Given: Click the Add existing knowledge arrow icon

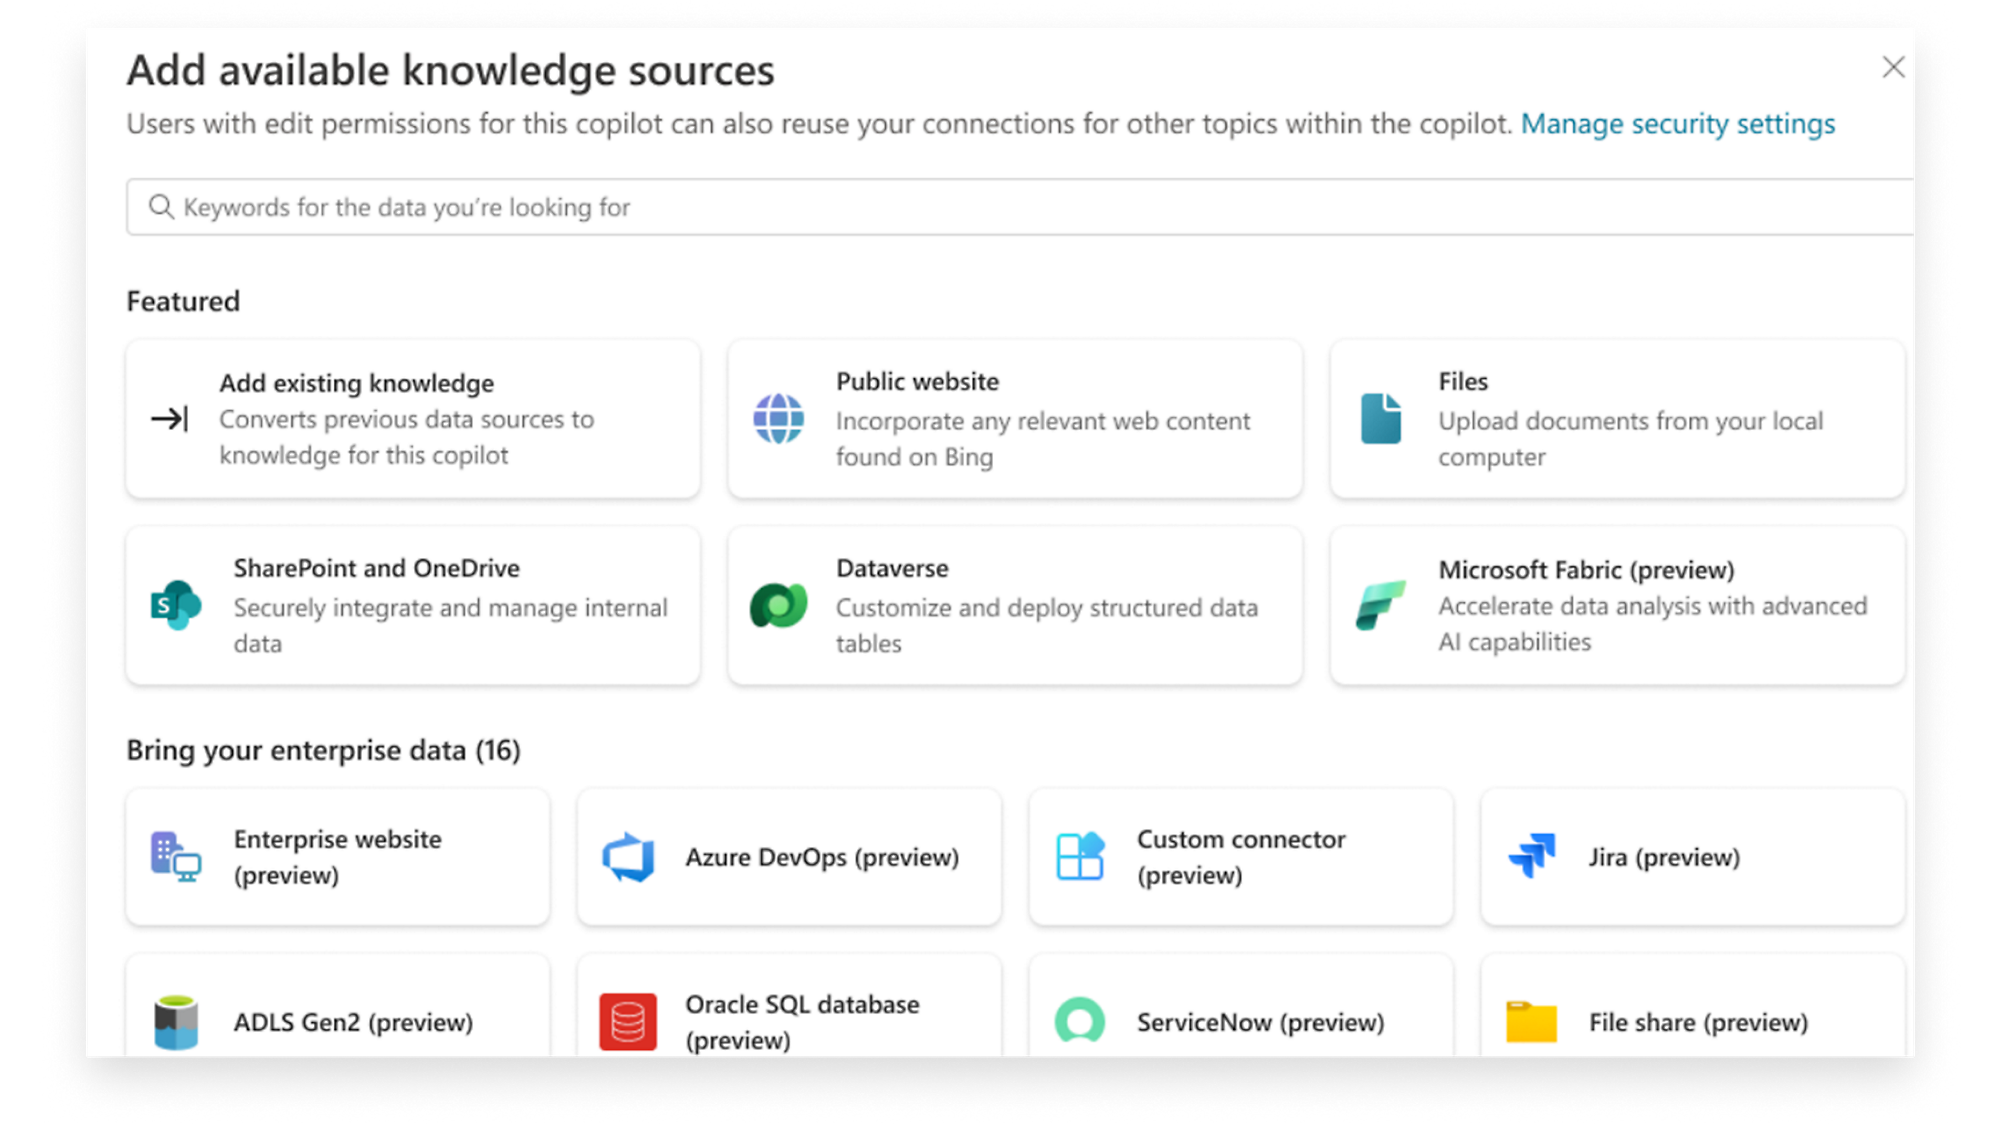Looking at the screenshot, I should point(169,418).
